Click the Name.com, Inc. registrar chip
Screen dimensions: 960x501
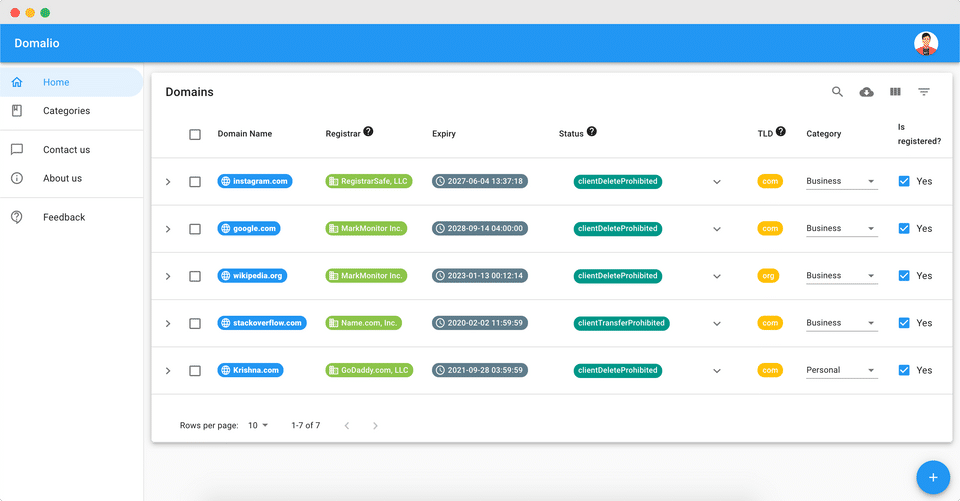[364, 323]
